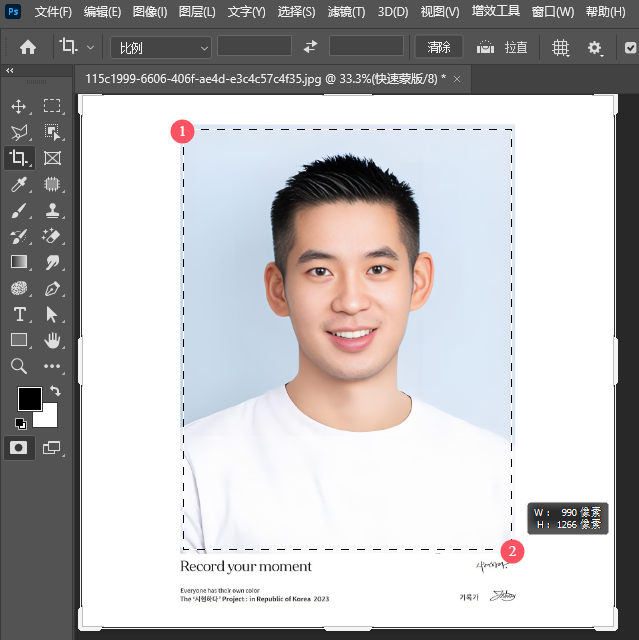Swap foreground and background colors
This screenshot has width=639, height=640.
point(55,391)
